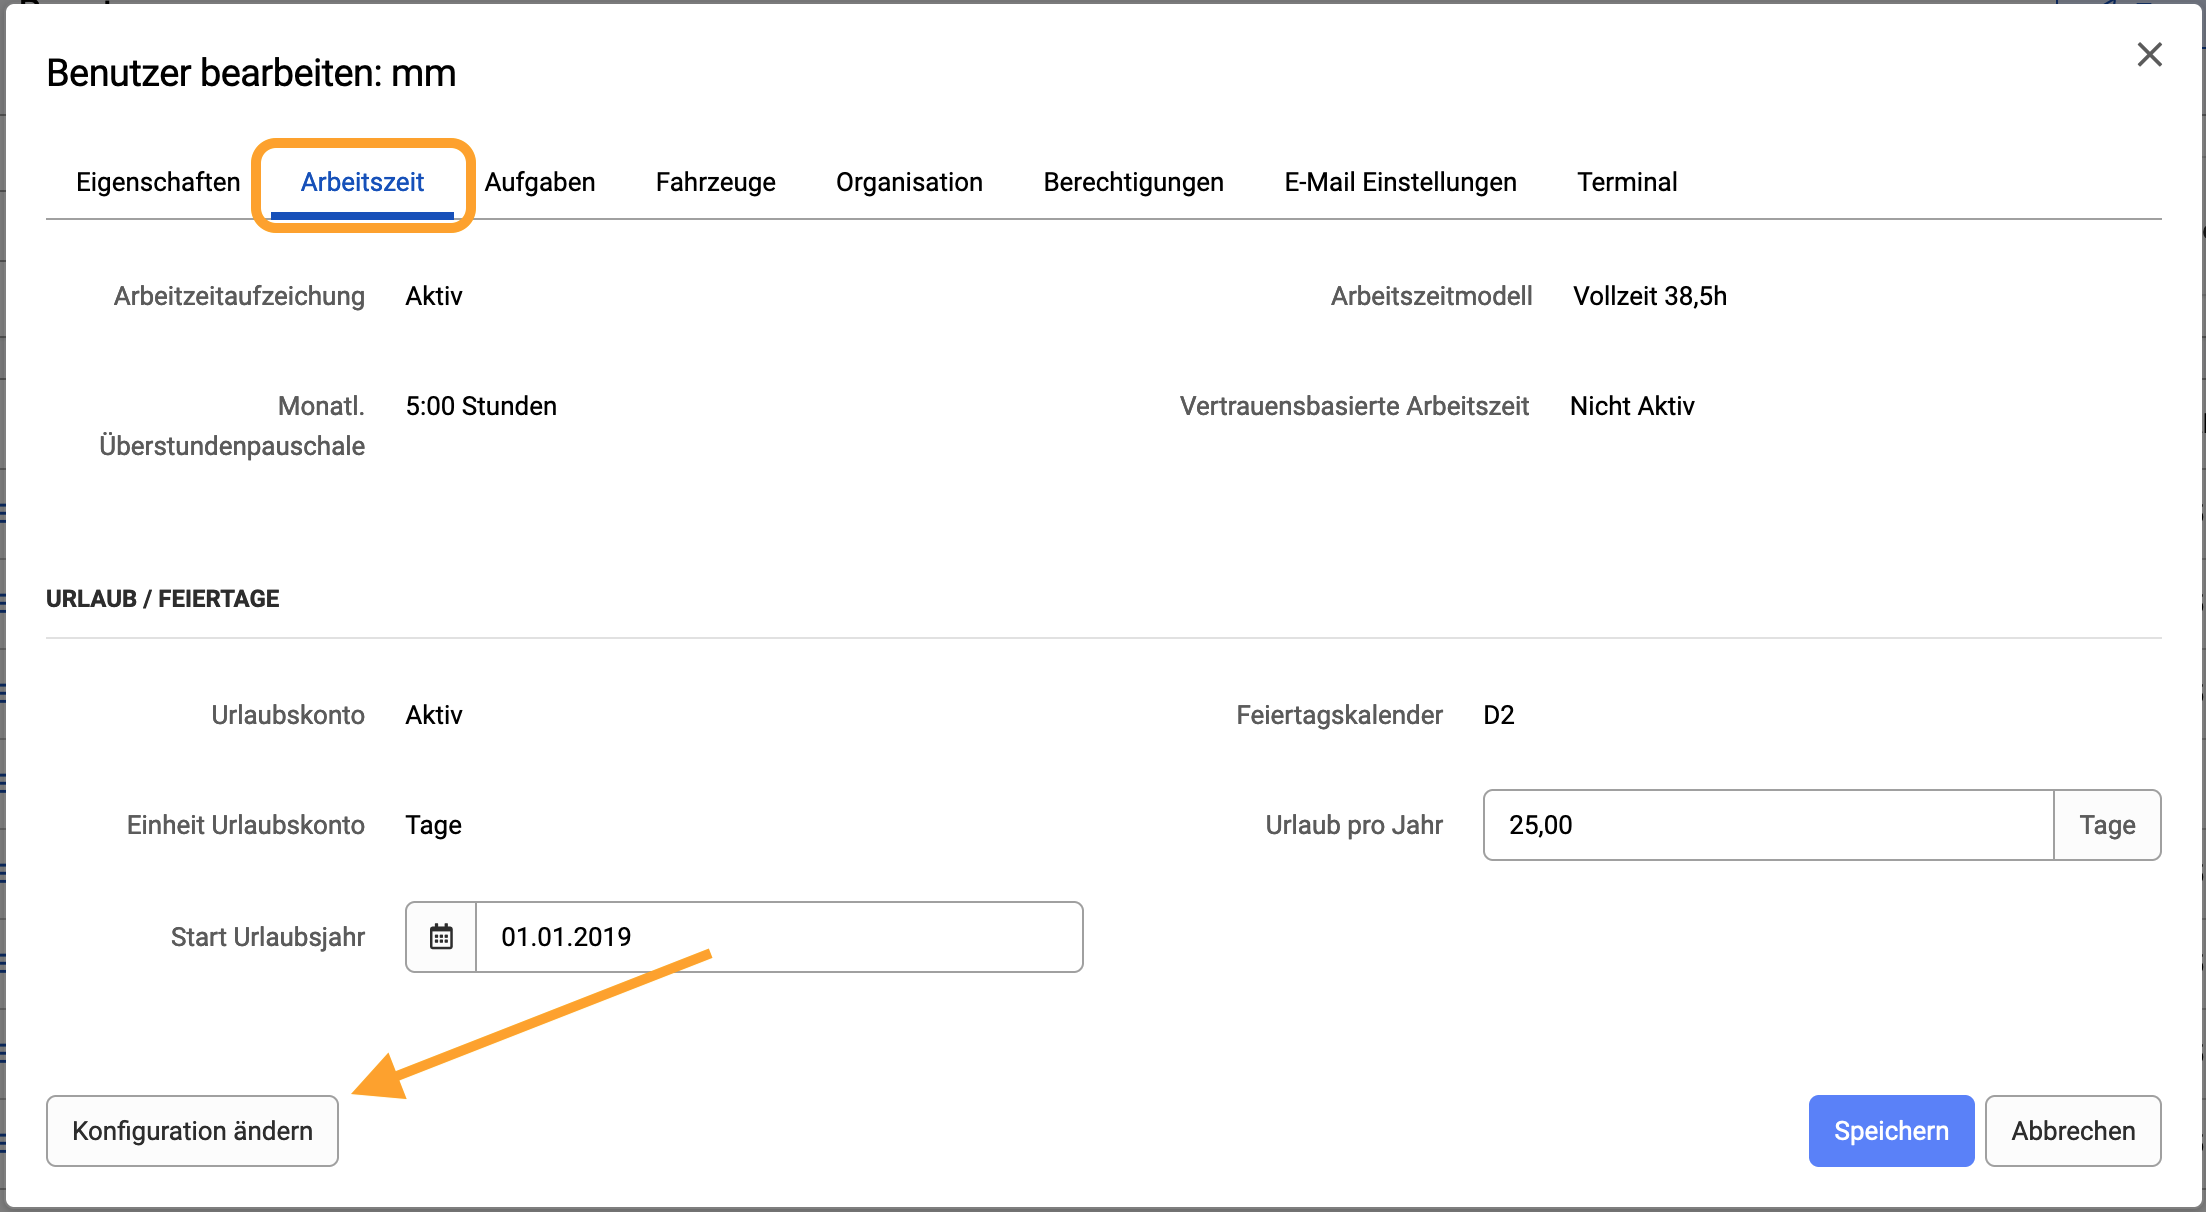Click the Tage unit addon next to Urlaub pro Jahr
The width and height of the screenshot is (2206, 1212).
coord(2107,825)
